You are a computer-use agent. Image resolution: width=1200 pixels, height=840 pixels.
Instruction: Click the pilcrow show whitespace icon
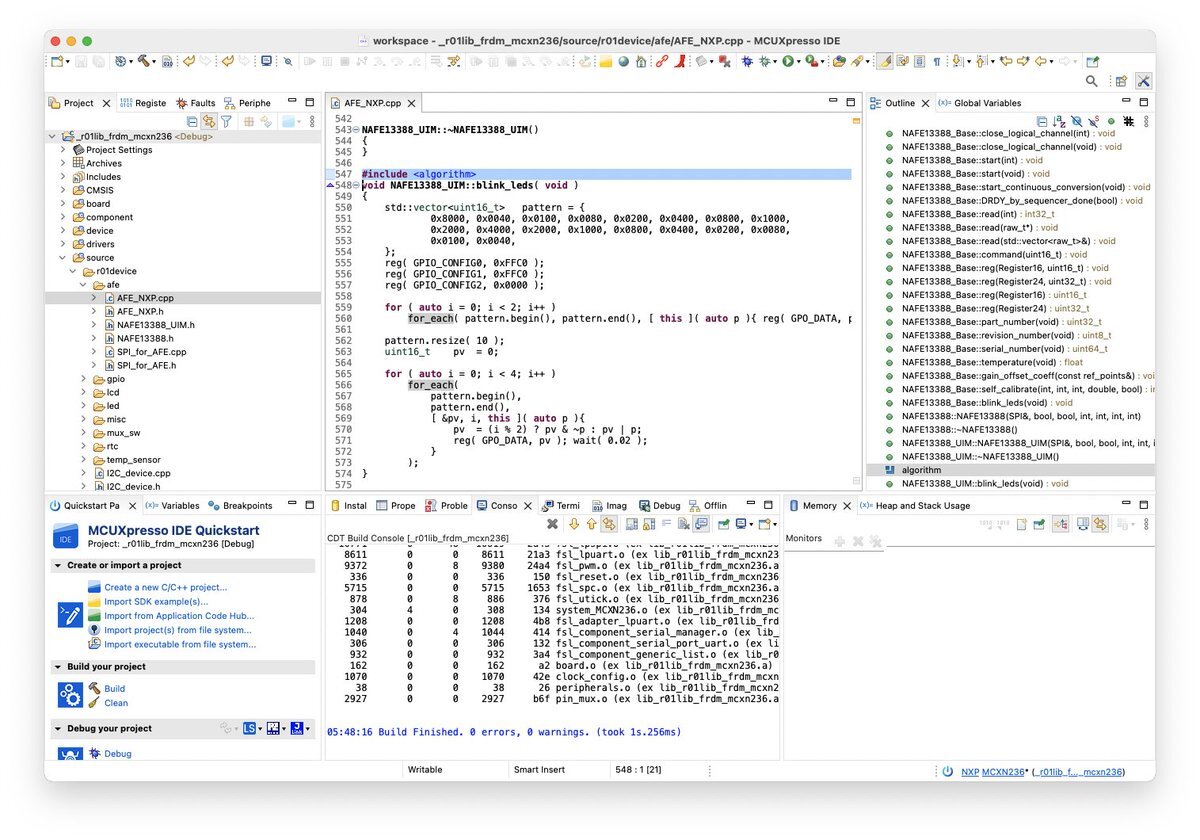click(x=937, y=61)
